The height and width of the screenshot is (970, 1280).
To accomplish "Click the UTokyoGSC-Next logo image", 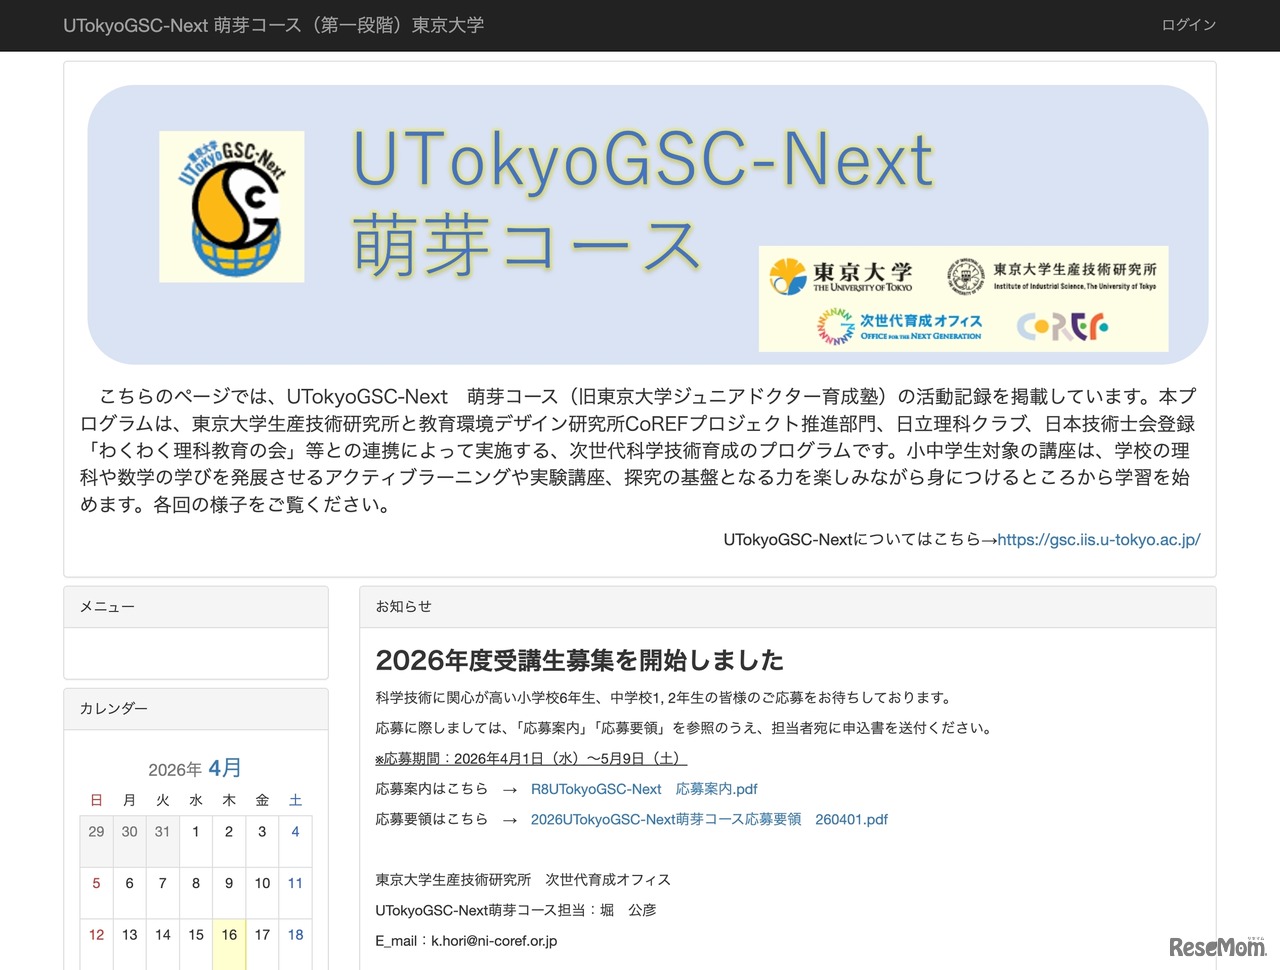I will (x=231, y=207).
